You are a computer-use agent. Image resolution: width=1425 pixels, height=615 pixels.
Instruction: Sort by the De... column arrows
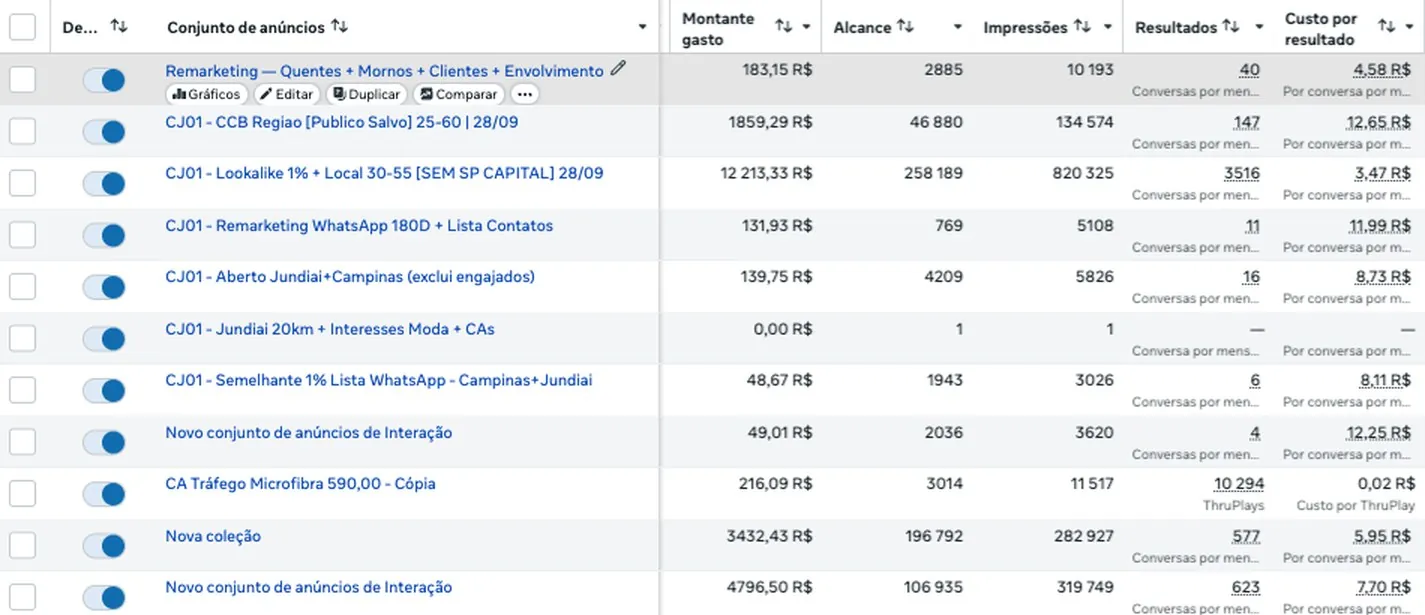click(x=119, y=27)
